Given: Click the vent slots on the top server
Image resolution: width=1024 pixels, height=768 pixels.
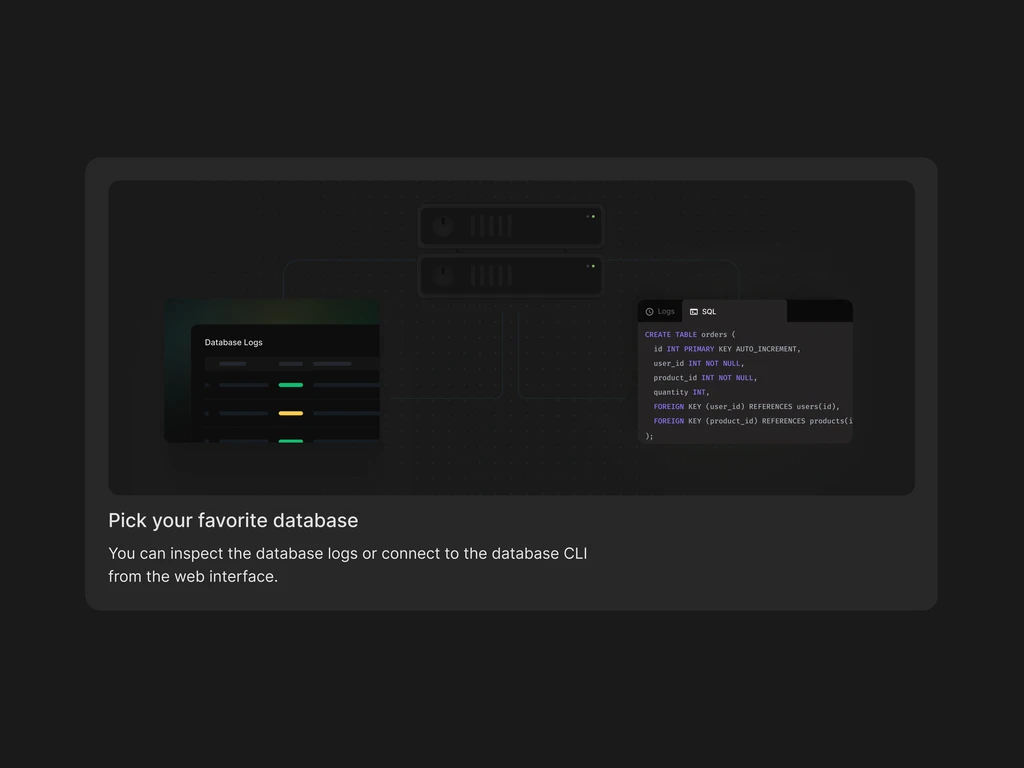Looking at the screenshot, I should [x=490, y=226].
